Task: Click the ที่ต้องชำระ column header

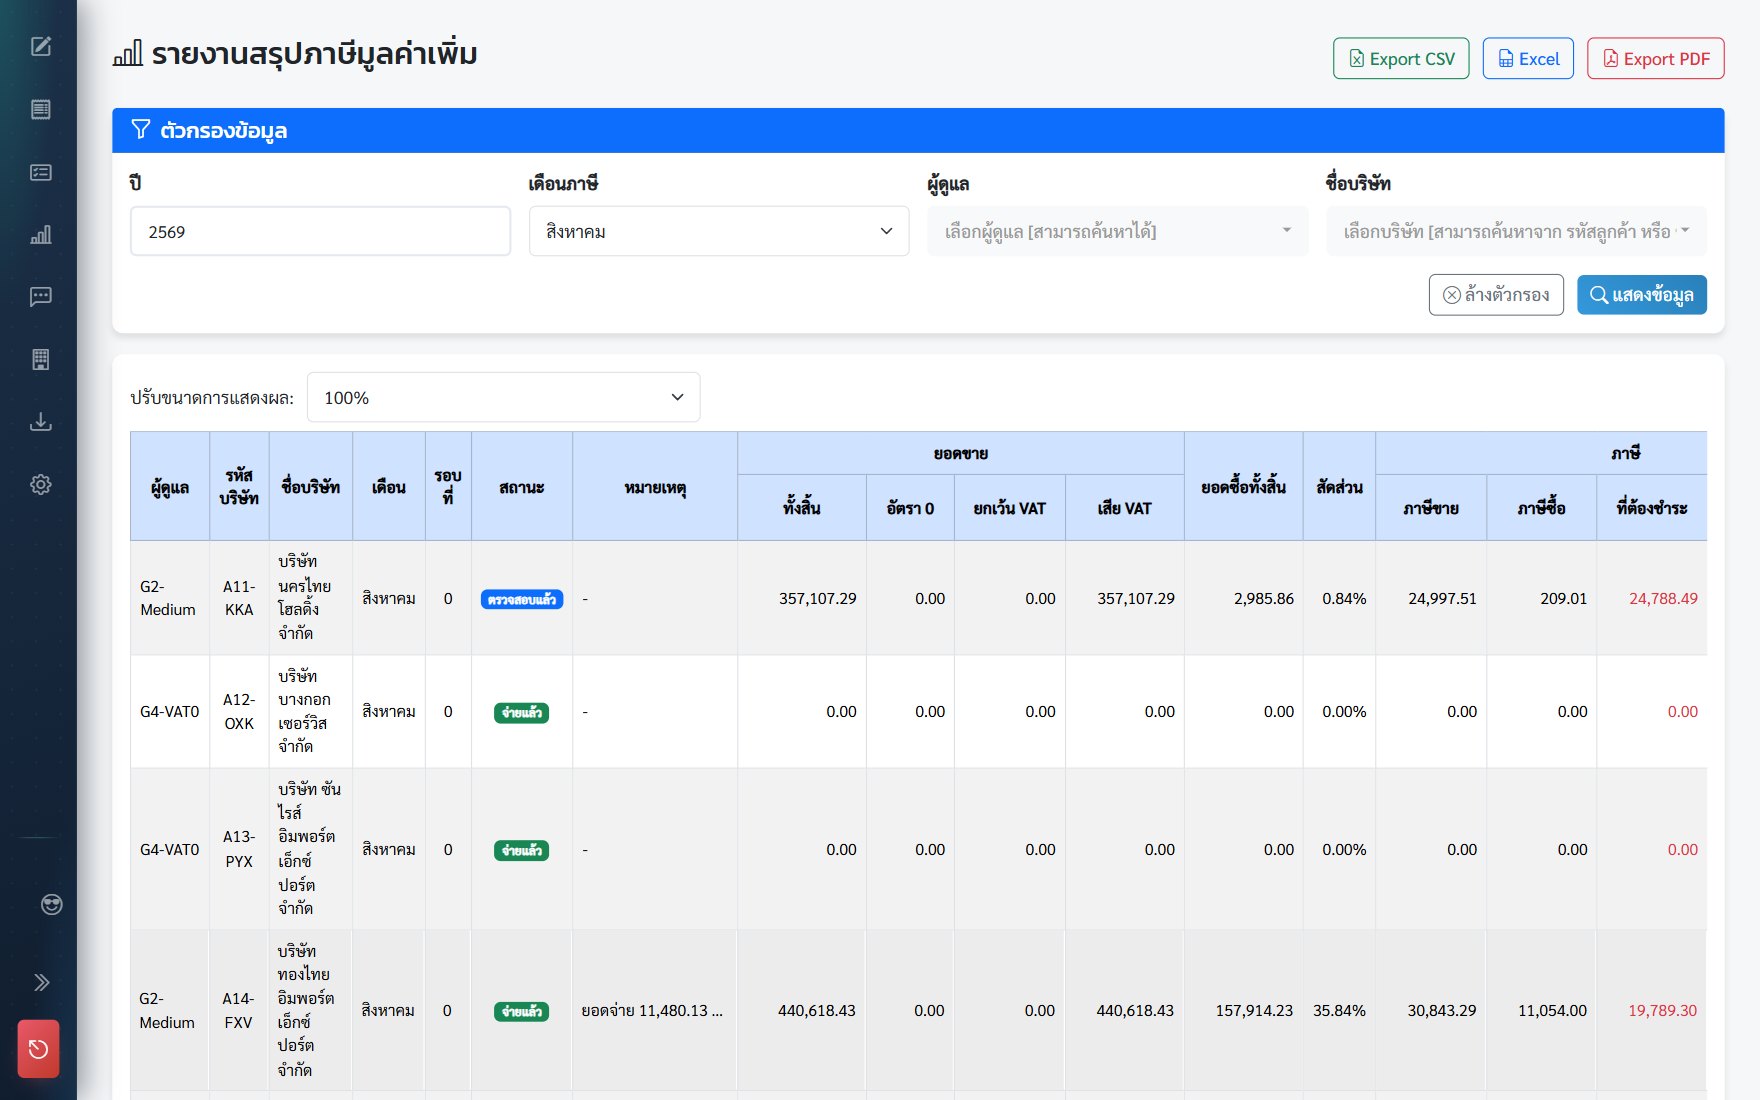Action: click(1652, 508)
